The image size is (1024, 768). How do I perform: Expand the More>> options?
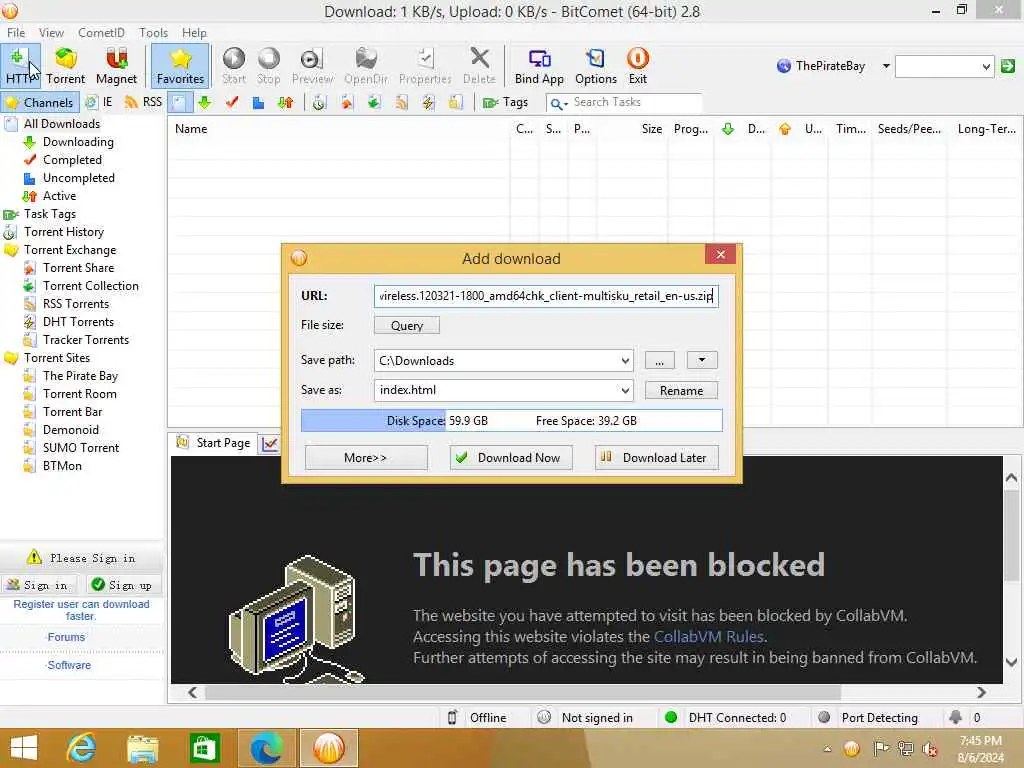coord(366,458)
